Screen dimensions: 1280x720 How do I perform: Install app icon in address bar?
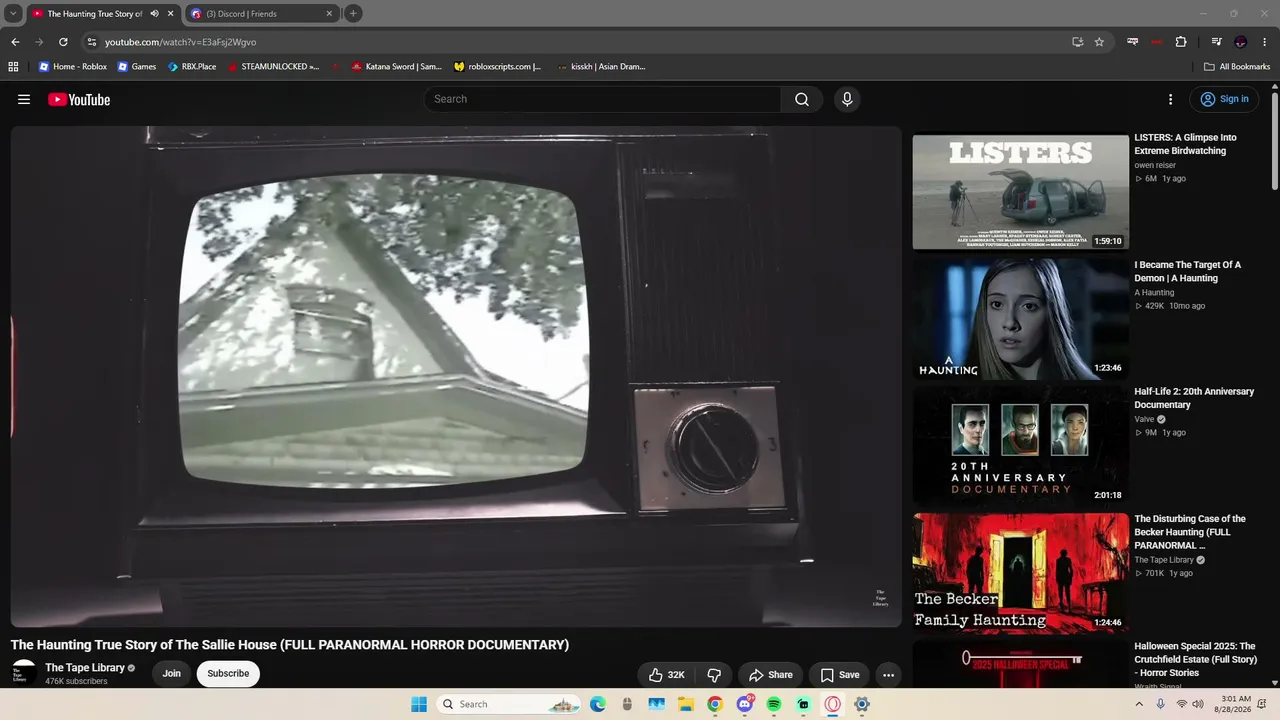coord(1077,42)
